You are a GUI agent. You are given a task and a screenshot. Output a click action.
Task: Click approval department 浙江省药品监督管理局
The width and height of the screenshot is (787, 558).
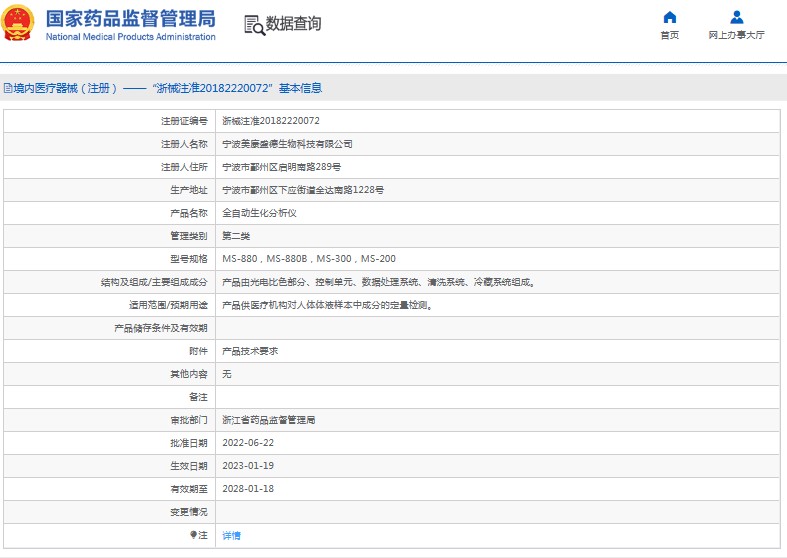pos(269,420)
